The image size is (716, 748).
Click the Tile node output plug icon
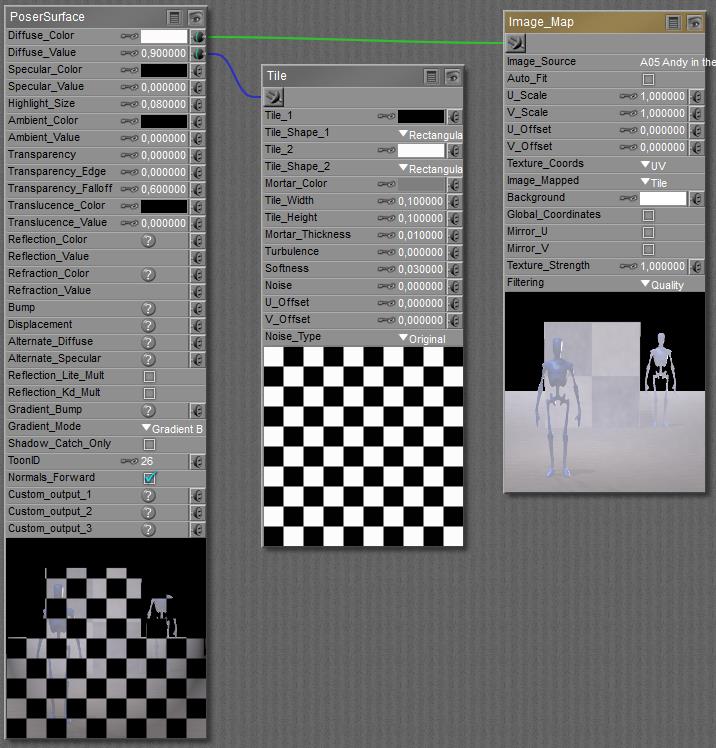pyautogui.click(x=274, y=97)
